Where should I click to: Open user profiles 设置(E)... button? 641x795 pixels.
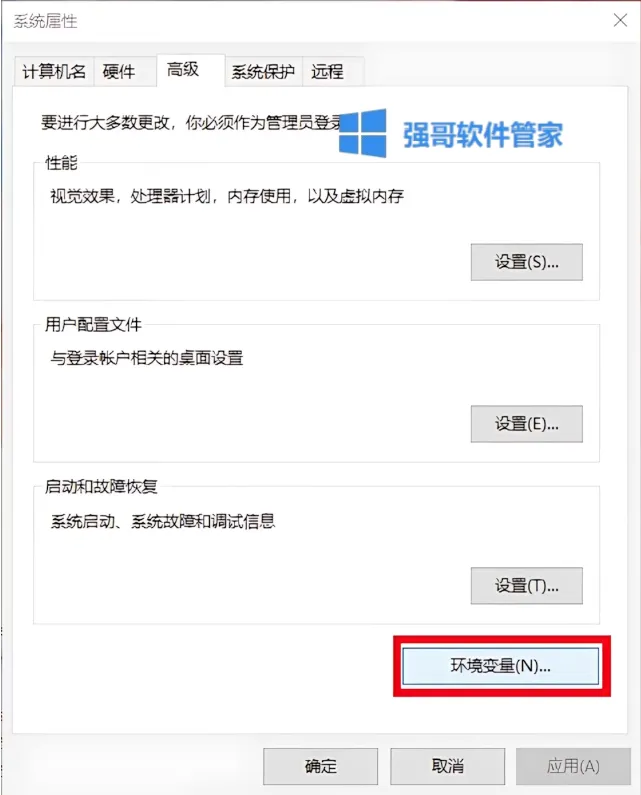click(x=526, y=424)
